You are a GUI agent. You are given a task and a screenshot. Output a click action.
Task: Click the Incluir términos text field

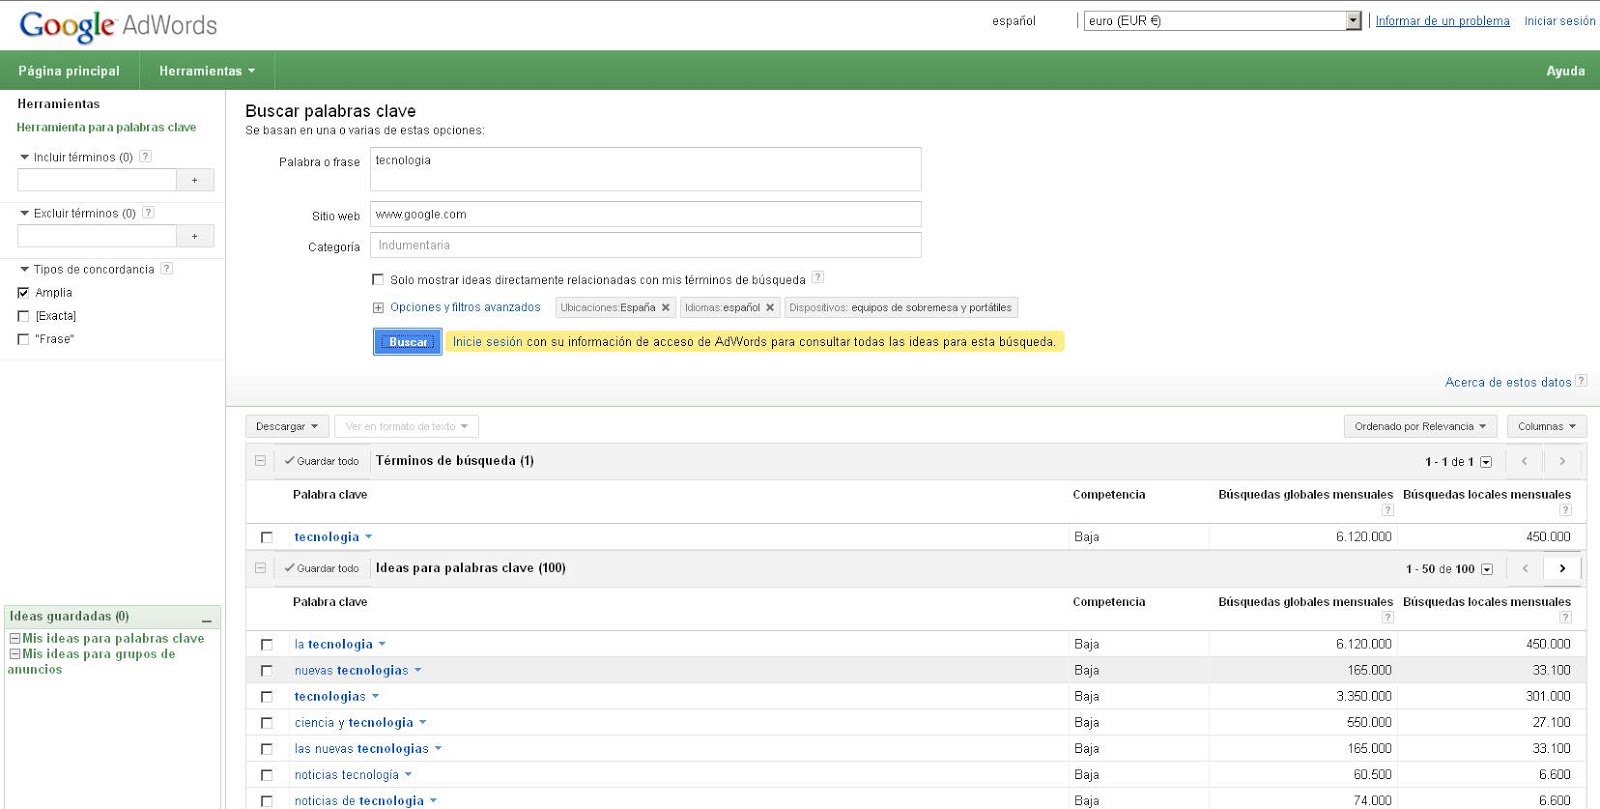click(97, 180)
